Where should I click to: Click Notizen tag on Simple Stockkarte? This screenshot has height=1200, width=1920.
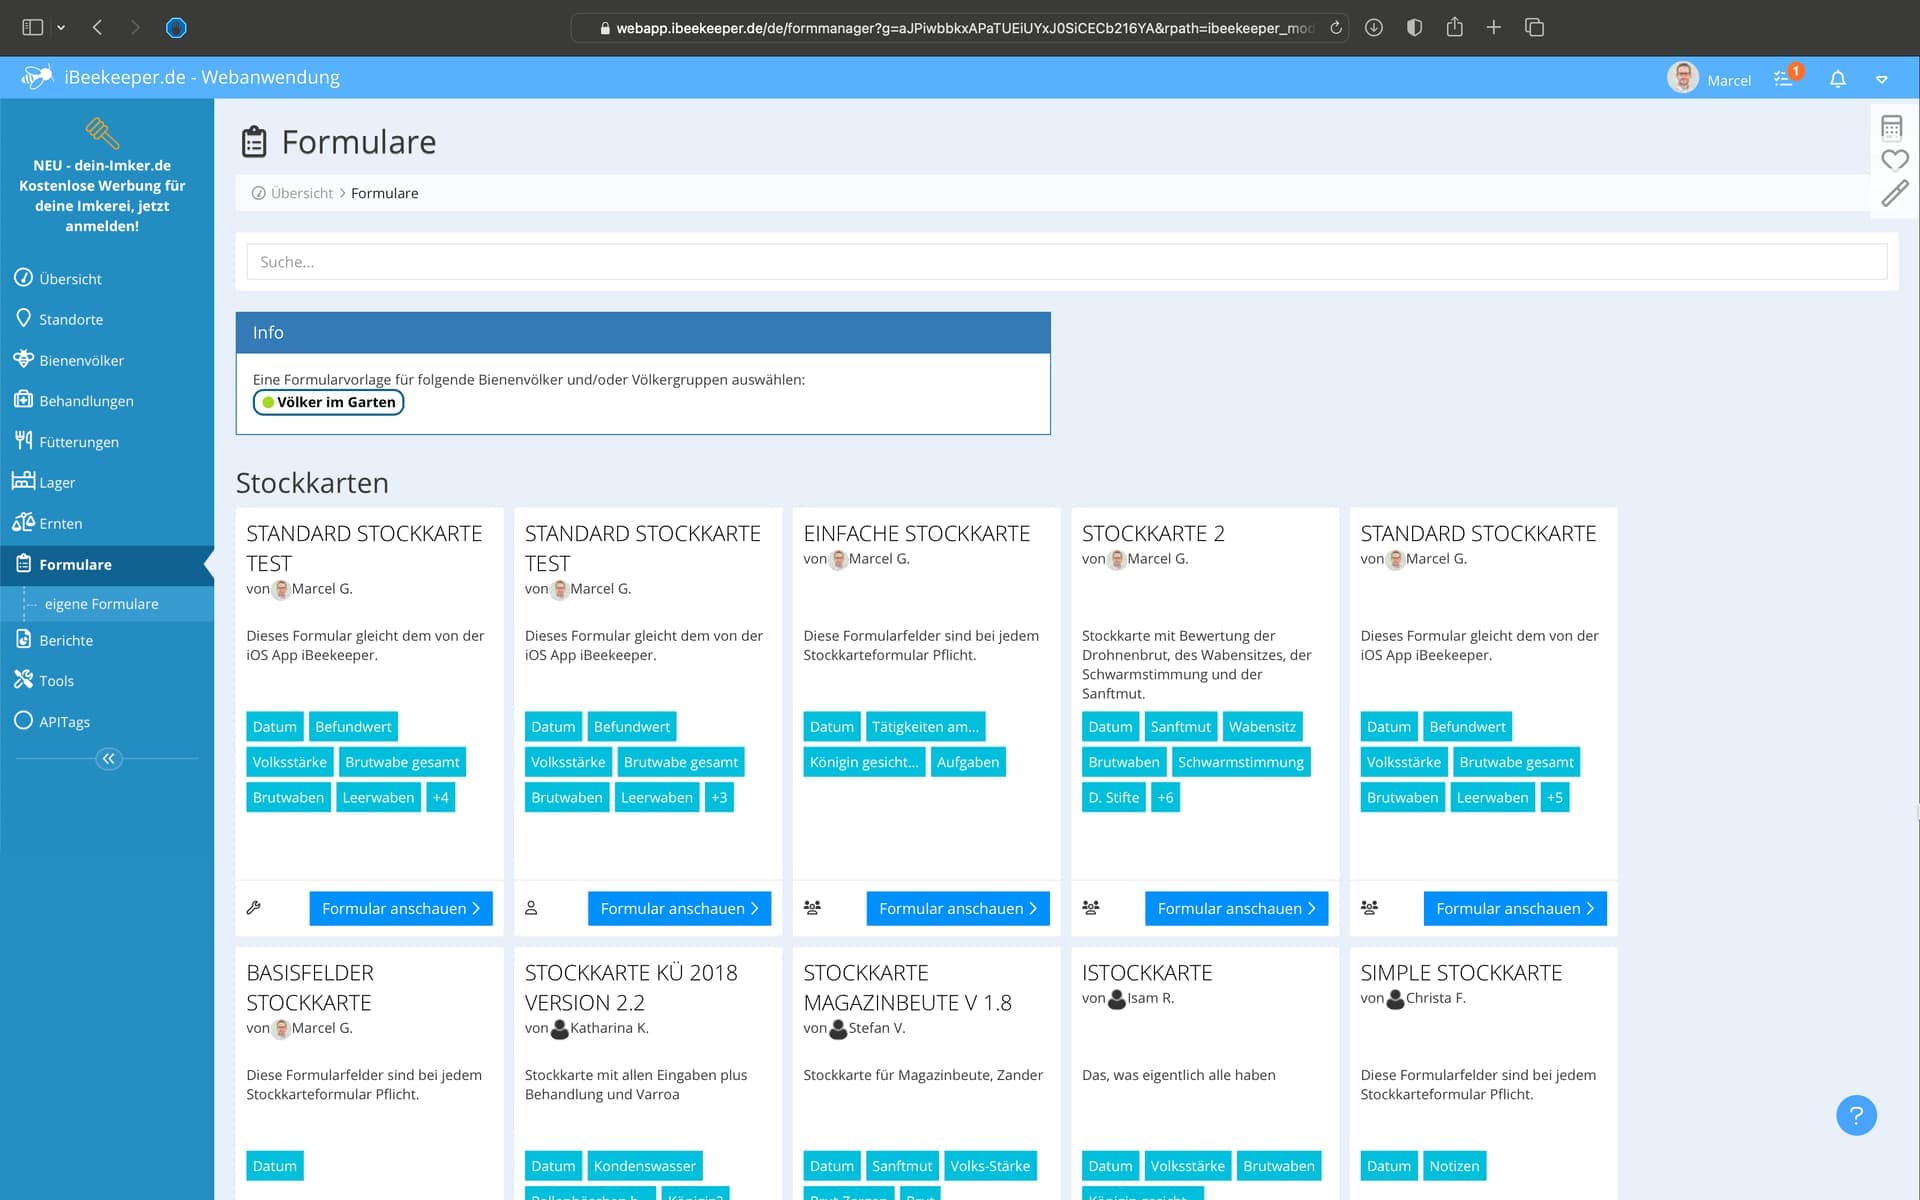(x=1454, y=1166)
